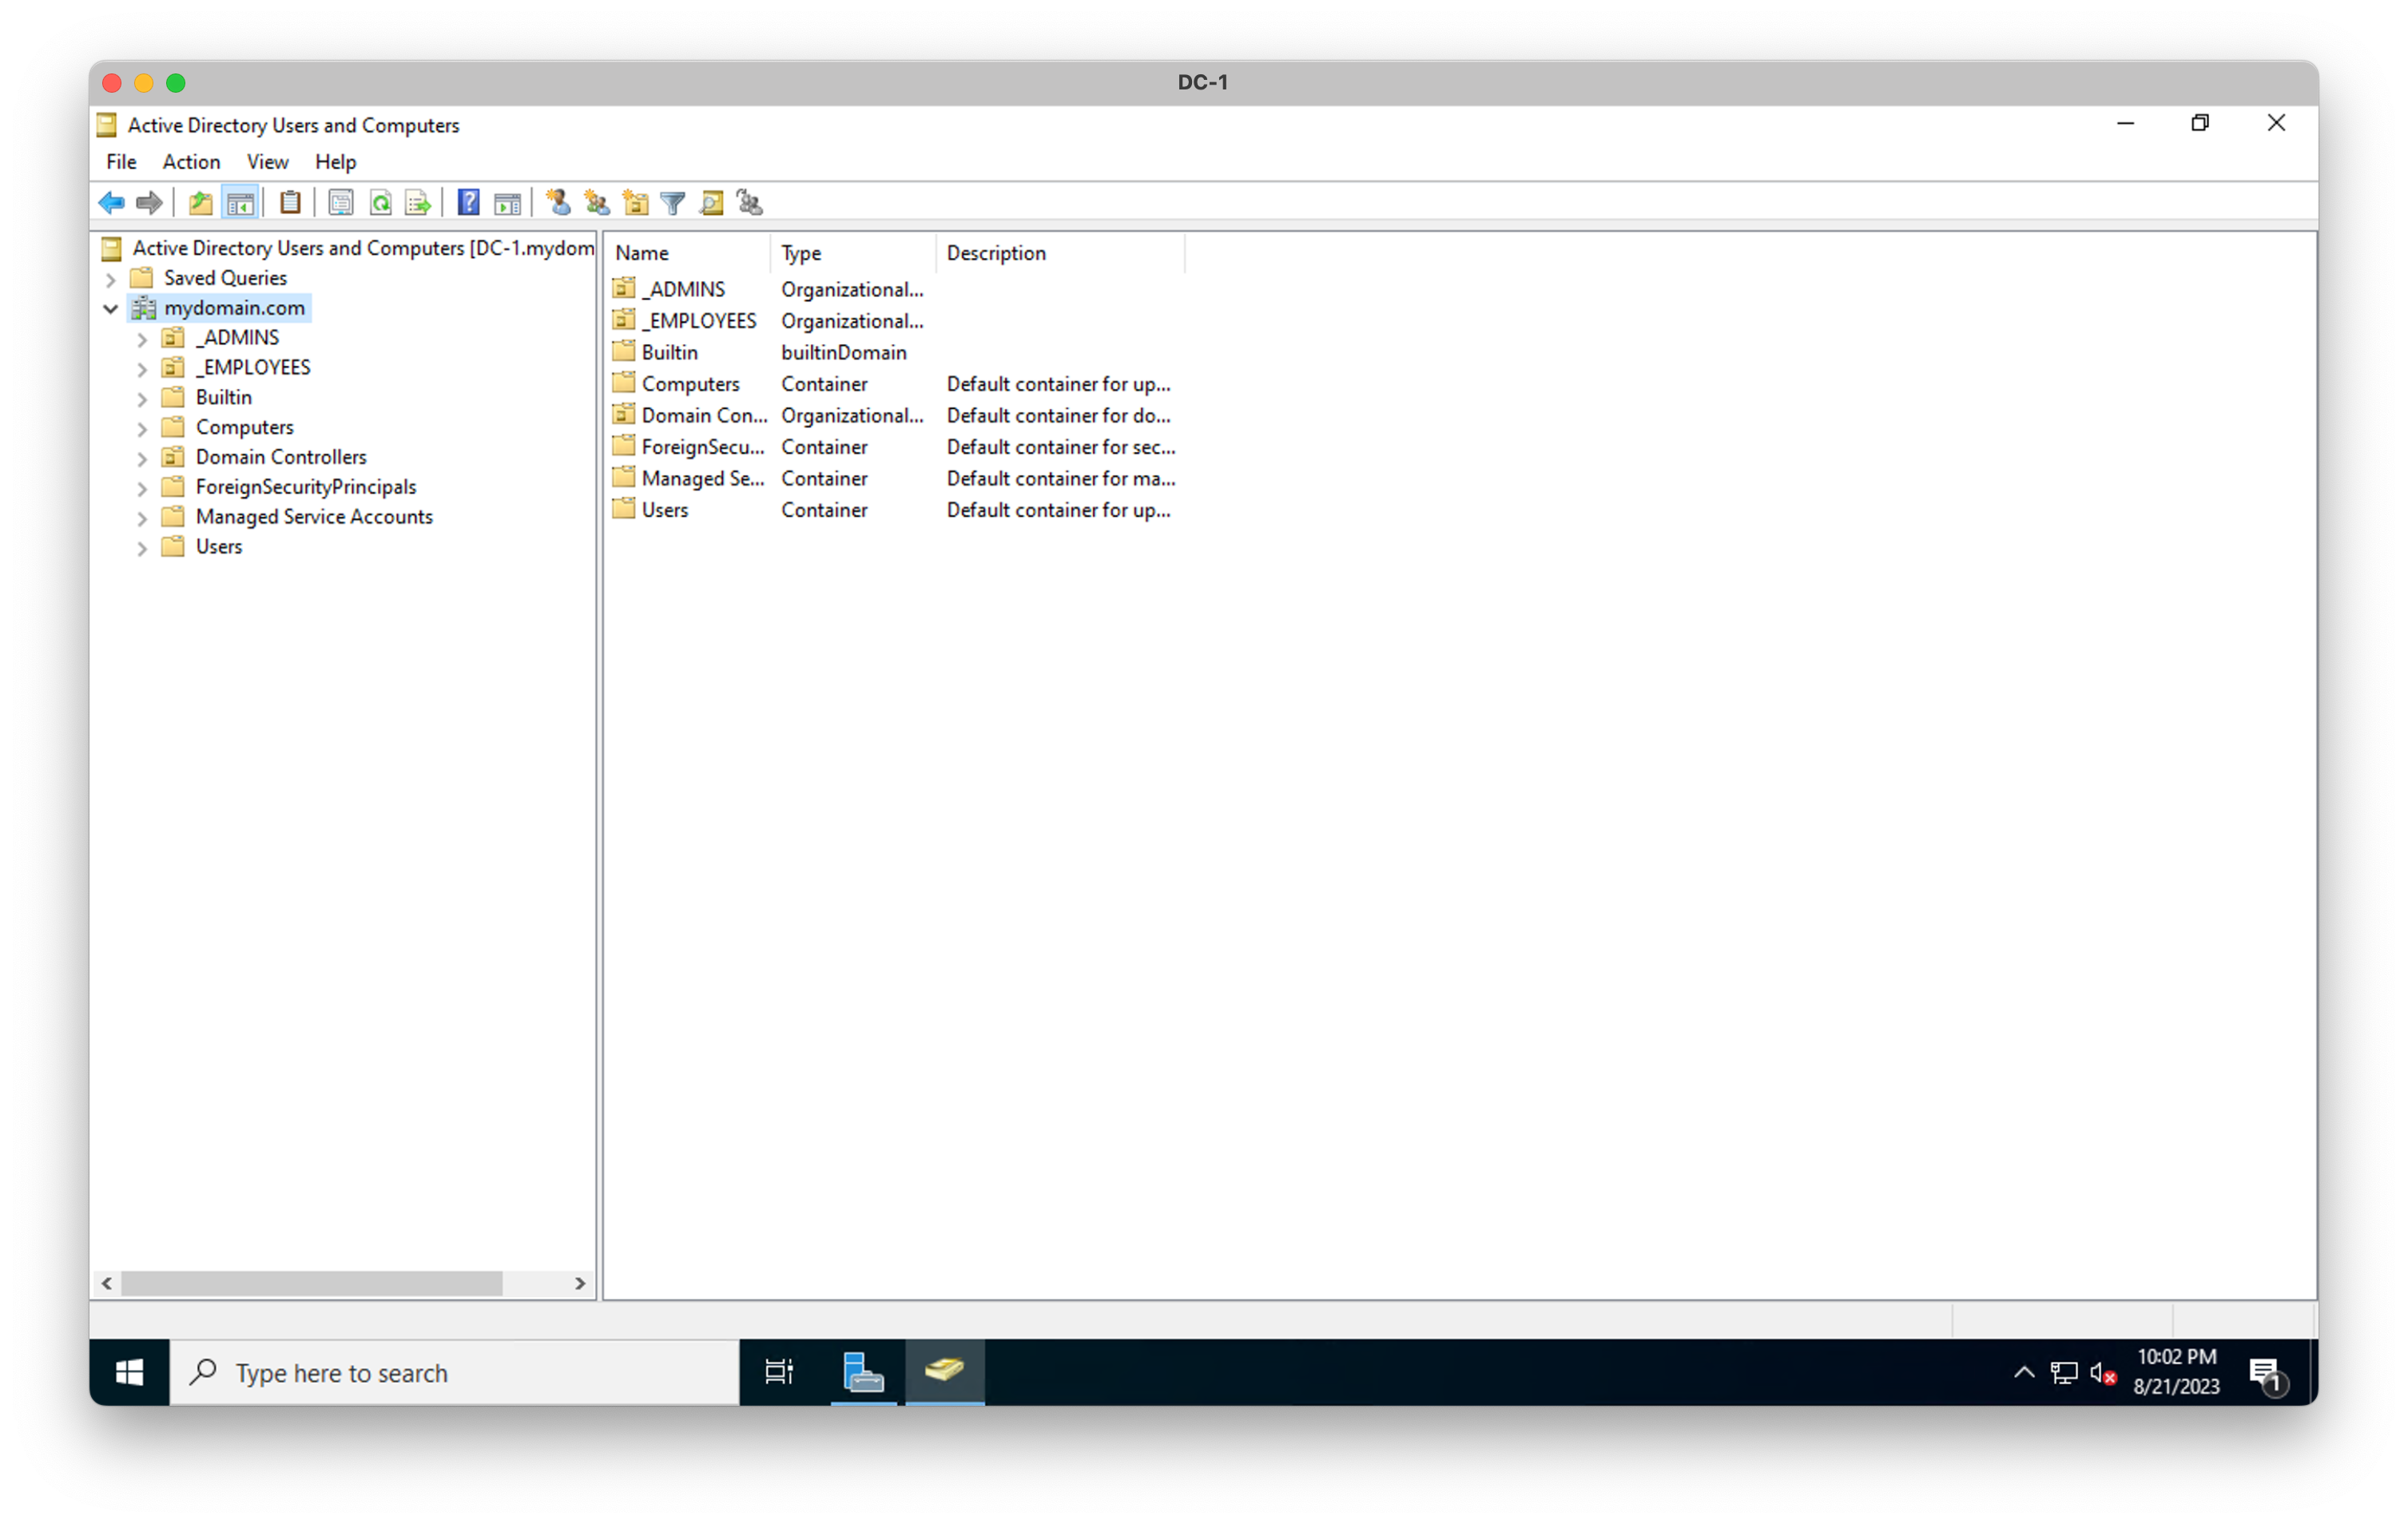Open the filter options funnel icon
The height and width of the screenshot is (1524, 2408).
pos(671,202)
